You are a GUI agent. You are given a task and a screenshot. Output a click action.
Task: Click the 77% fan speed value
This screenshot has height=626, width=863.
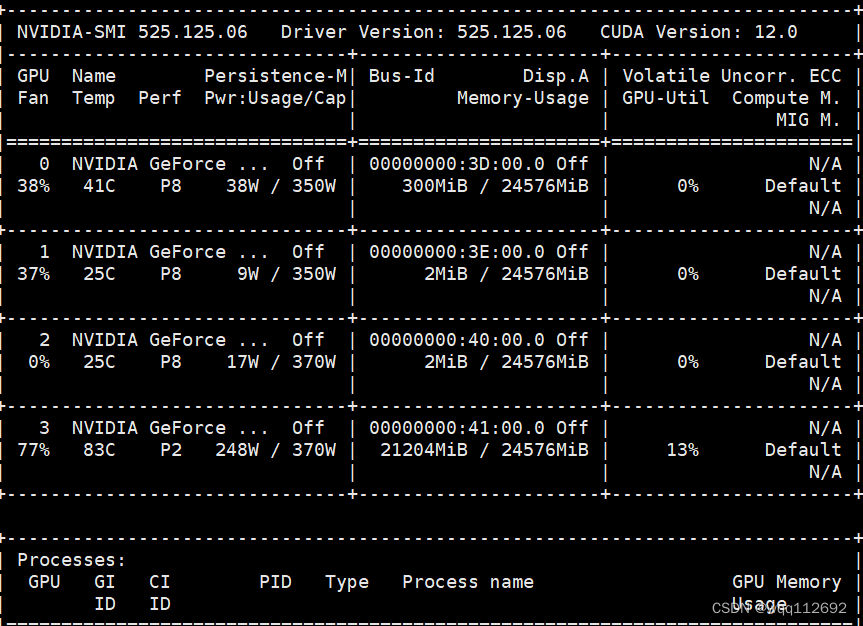coord(33,450)
